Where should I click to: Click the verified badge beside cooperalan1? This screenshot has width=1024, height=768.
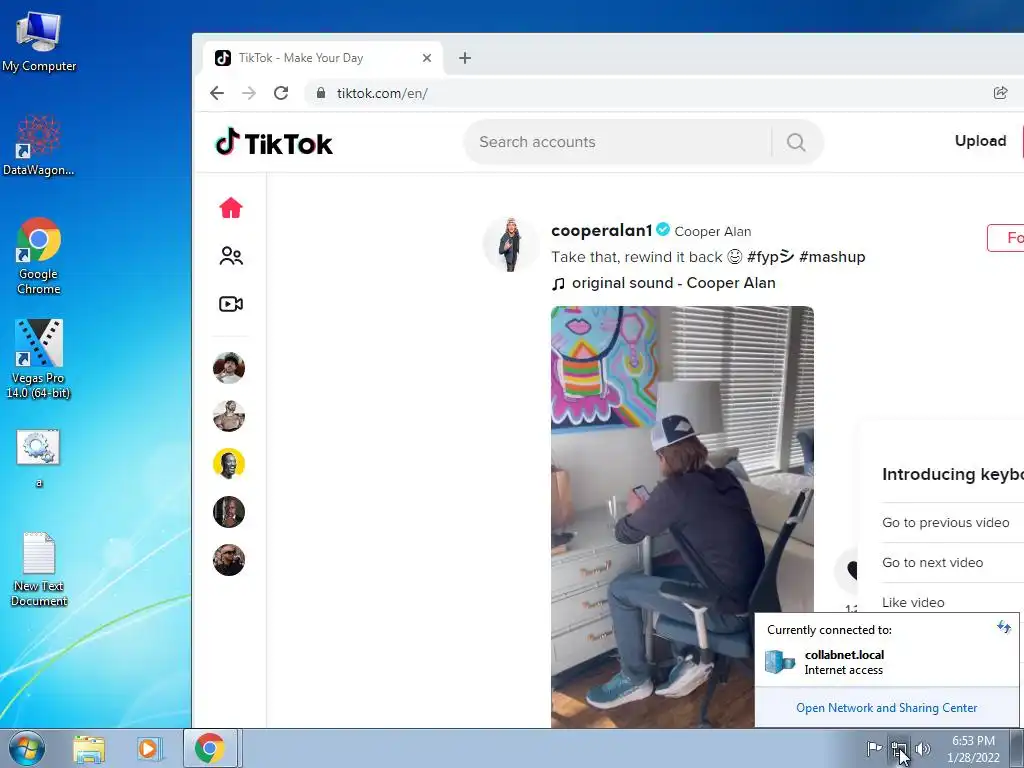pos(663,230)
